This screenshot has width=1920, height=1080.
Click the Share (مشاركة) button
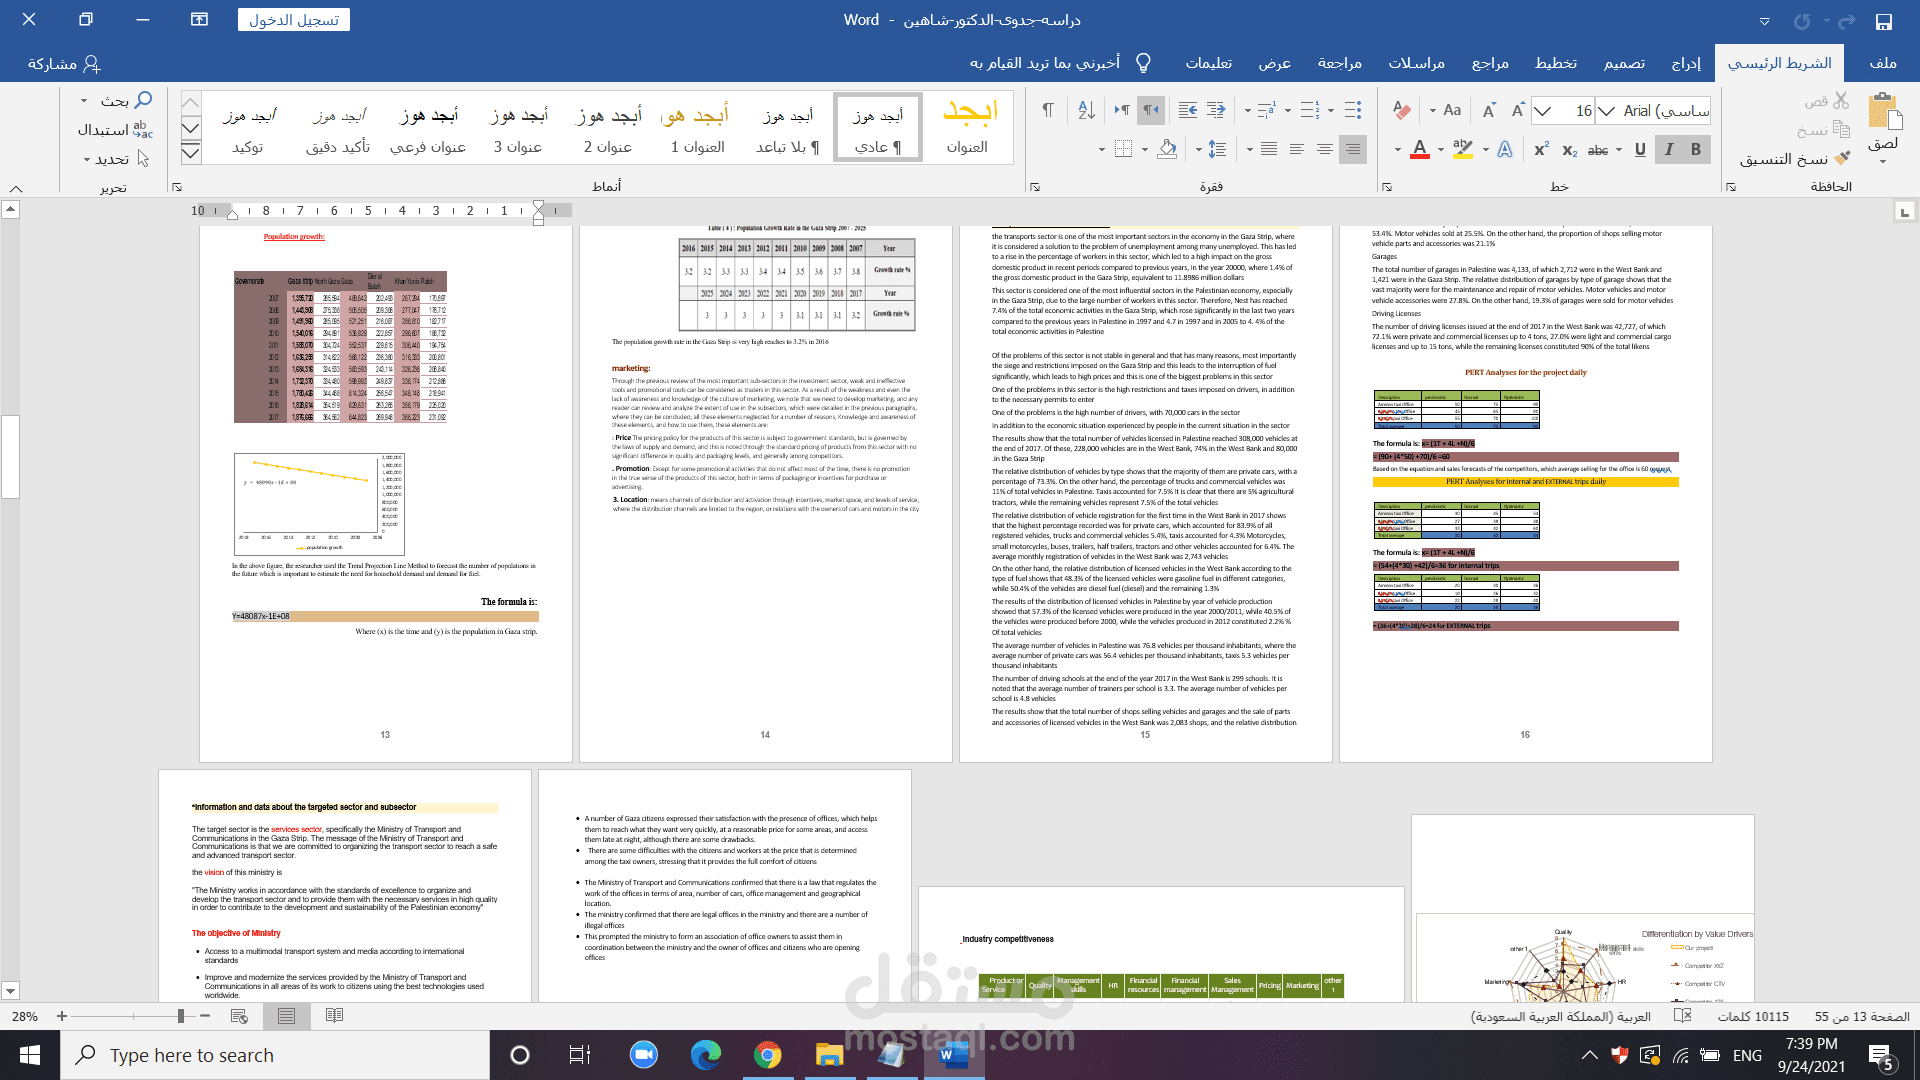click(x=64, y=63)
